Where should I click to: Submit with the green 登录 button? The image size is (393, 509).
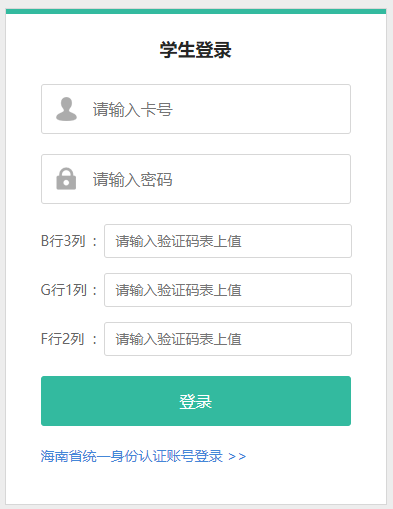[196, 401]
